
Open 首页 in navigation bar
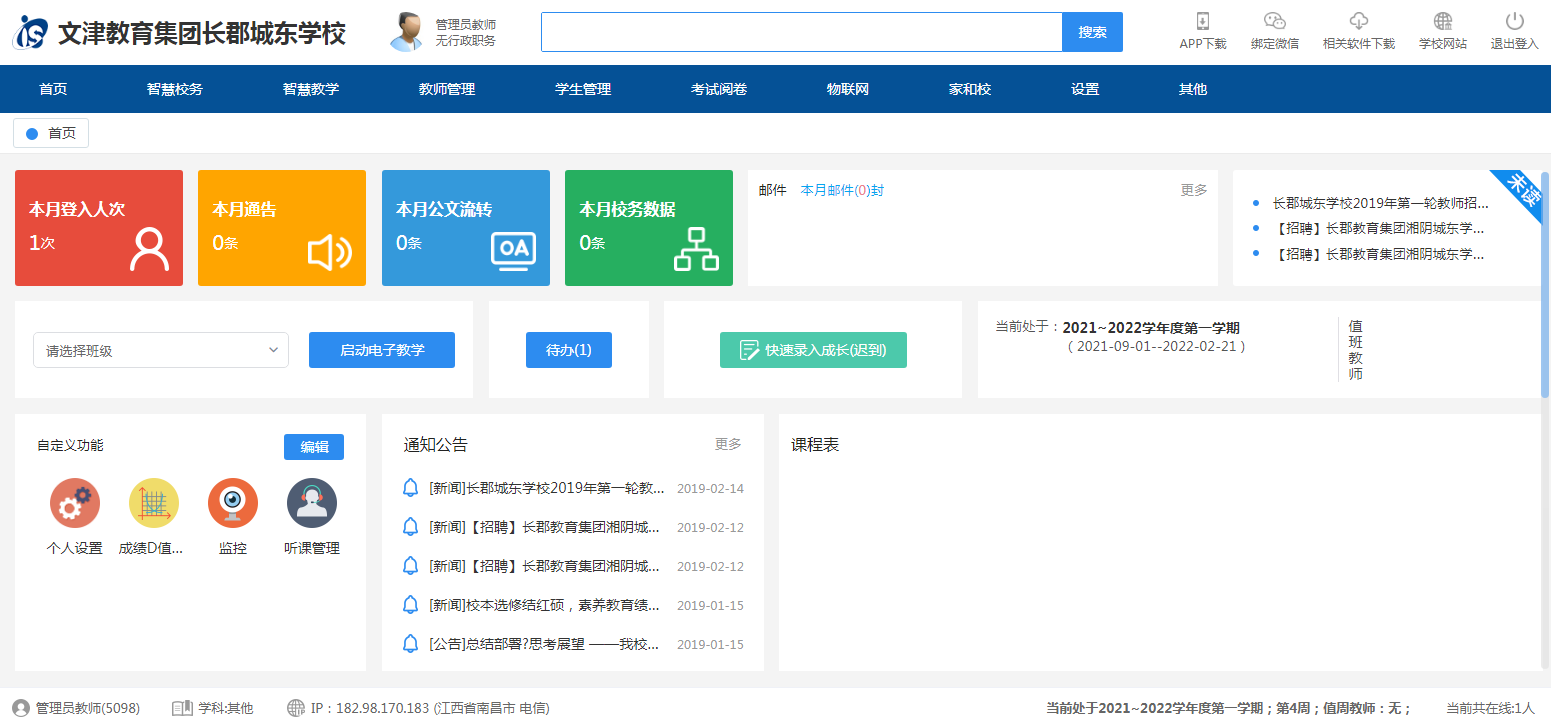coord(53,89)
